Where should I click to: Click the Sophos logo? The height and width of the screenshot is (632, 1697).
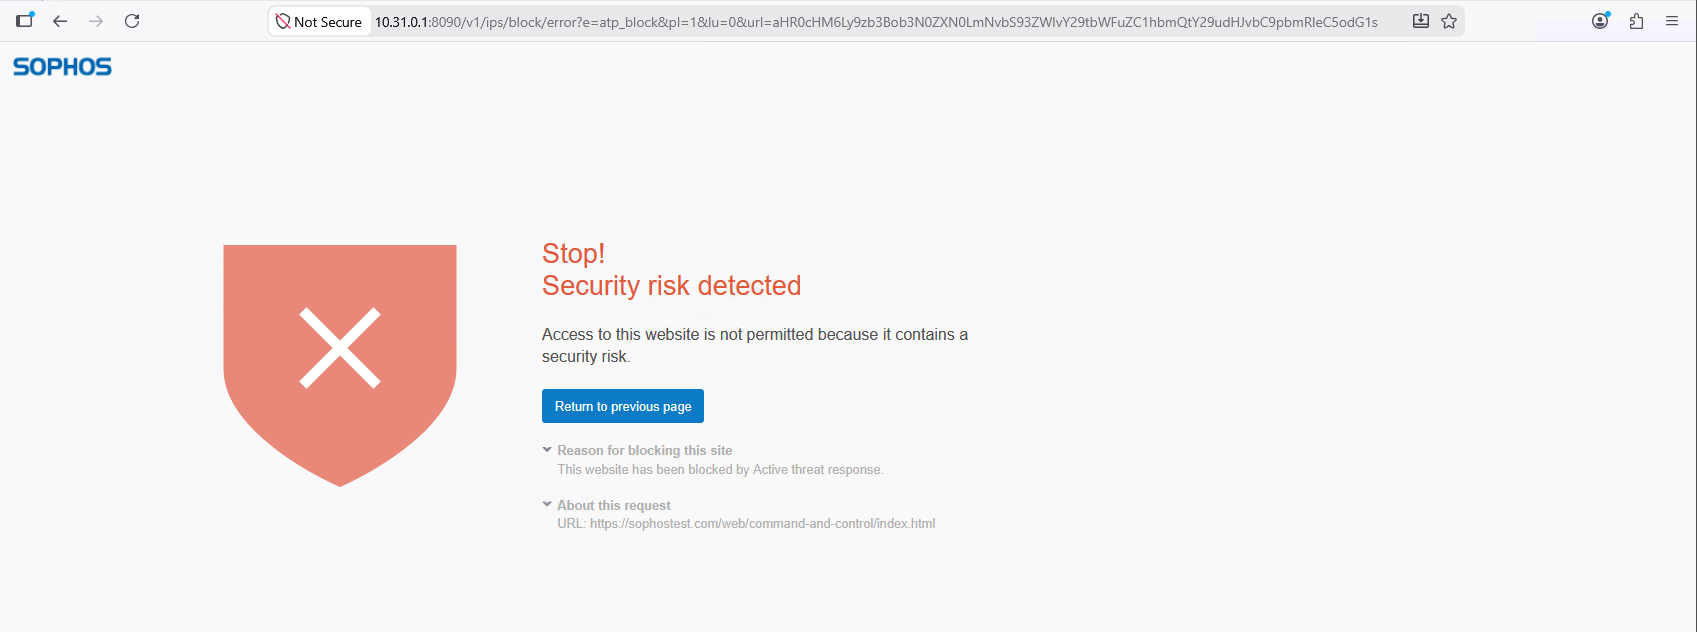(x=62, y=67)
